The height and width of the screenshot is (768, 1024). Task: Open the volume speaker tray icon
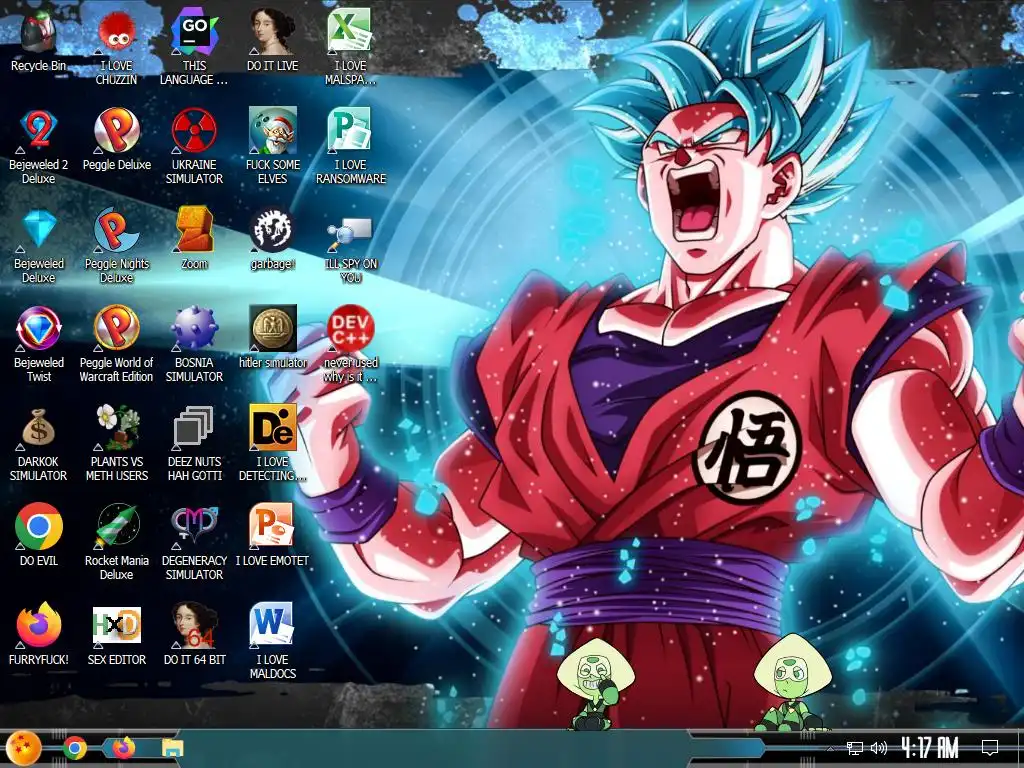coord(878,748)
